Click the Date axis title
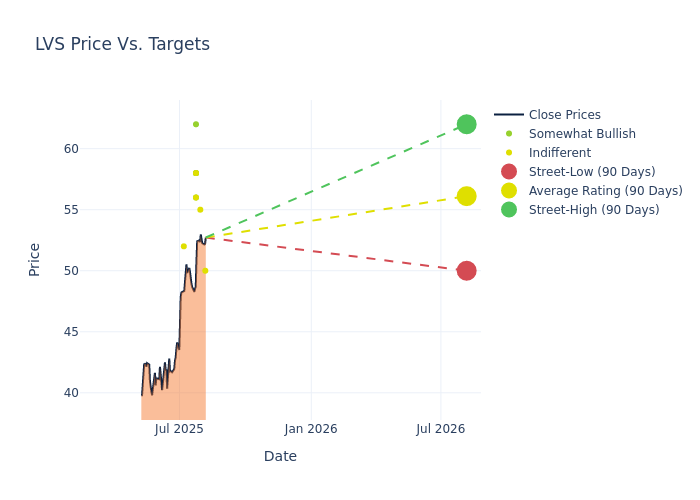Screen dimensions: 700x500 click(x=280, y=456)
